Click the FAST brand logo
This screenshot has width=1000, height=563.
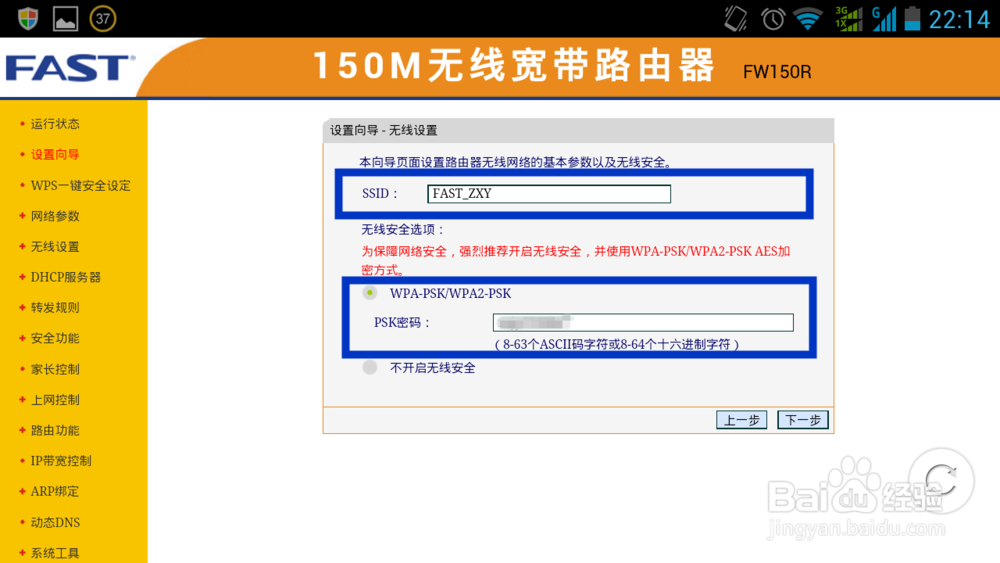pyautogui.click(x=70, y=68)
